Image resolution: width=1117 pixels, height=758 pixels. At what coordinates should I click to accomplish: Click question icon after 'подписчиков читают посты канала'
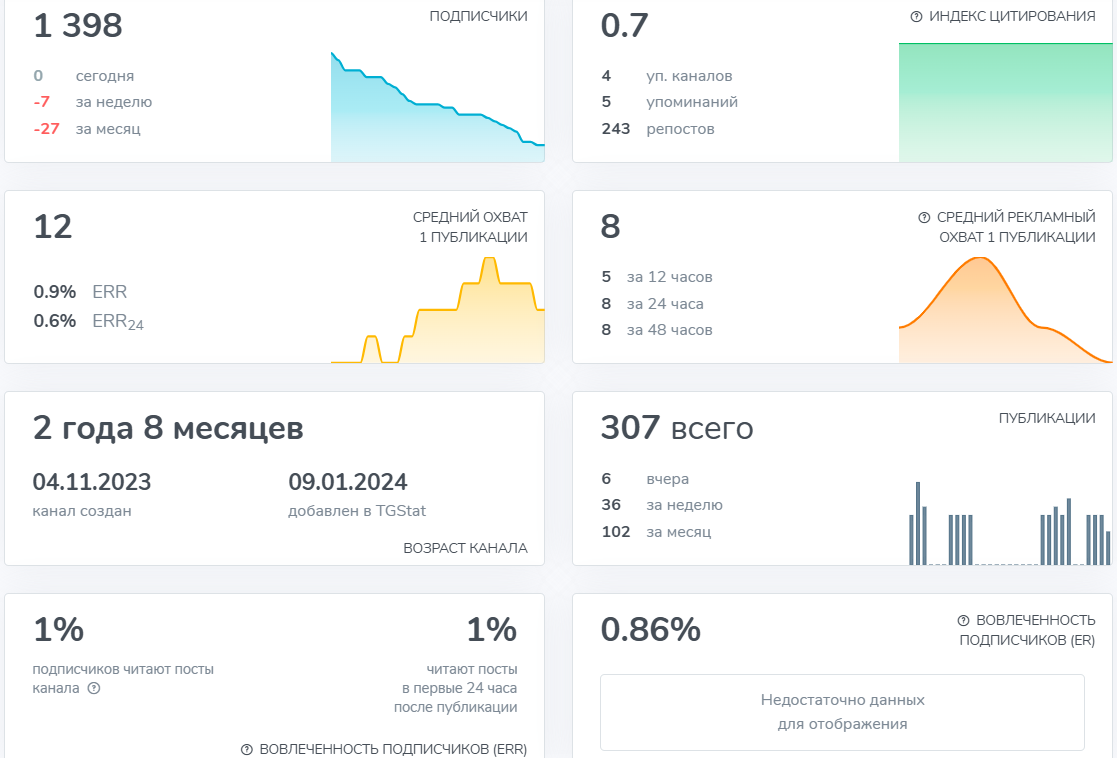coord(94,688)
